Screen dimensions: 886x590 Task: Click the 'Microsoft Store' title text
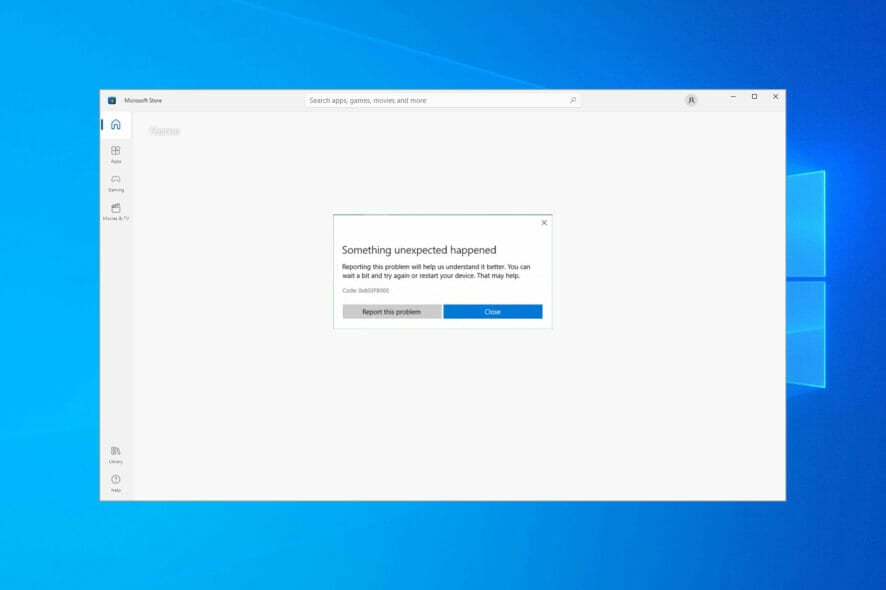pyautogui.click(x=143, y=101)
